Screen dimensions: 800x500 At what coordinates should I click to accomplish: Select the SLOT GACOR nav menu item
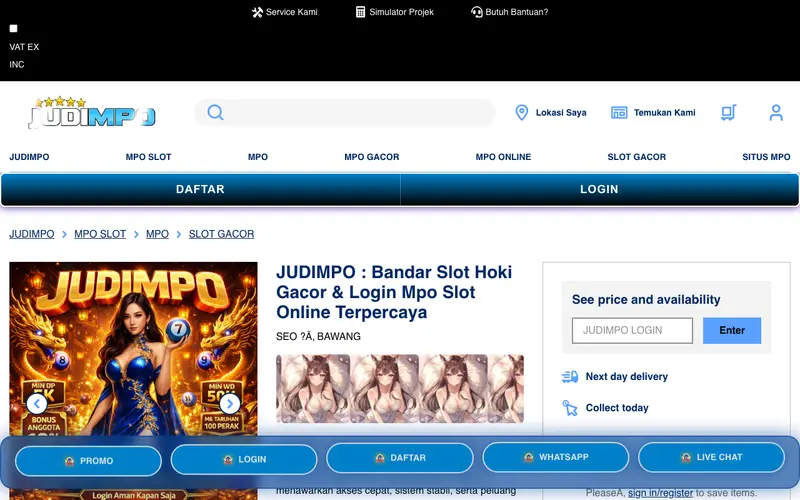click(636, 157)
